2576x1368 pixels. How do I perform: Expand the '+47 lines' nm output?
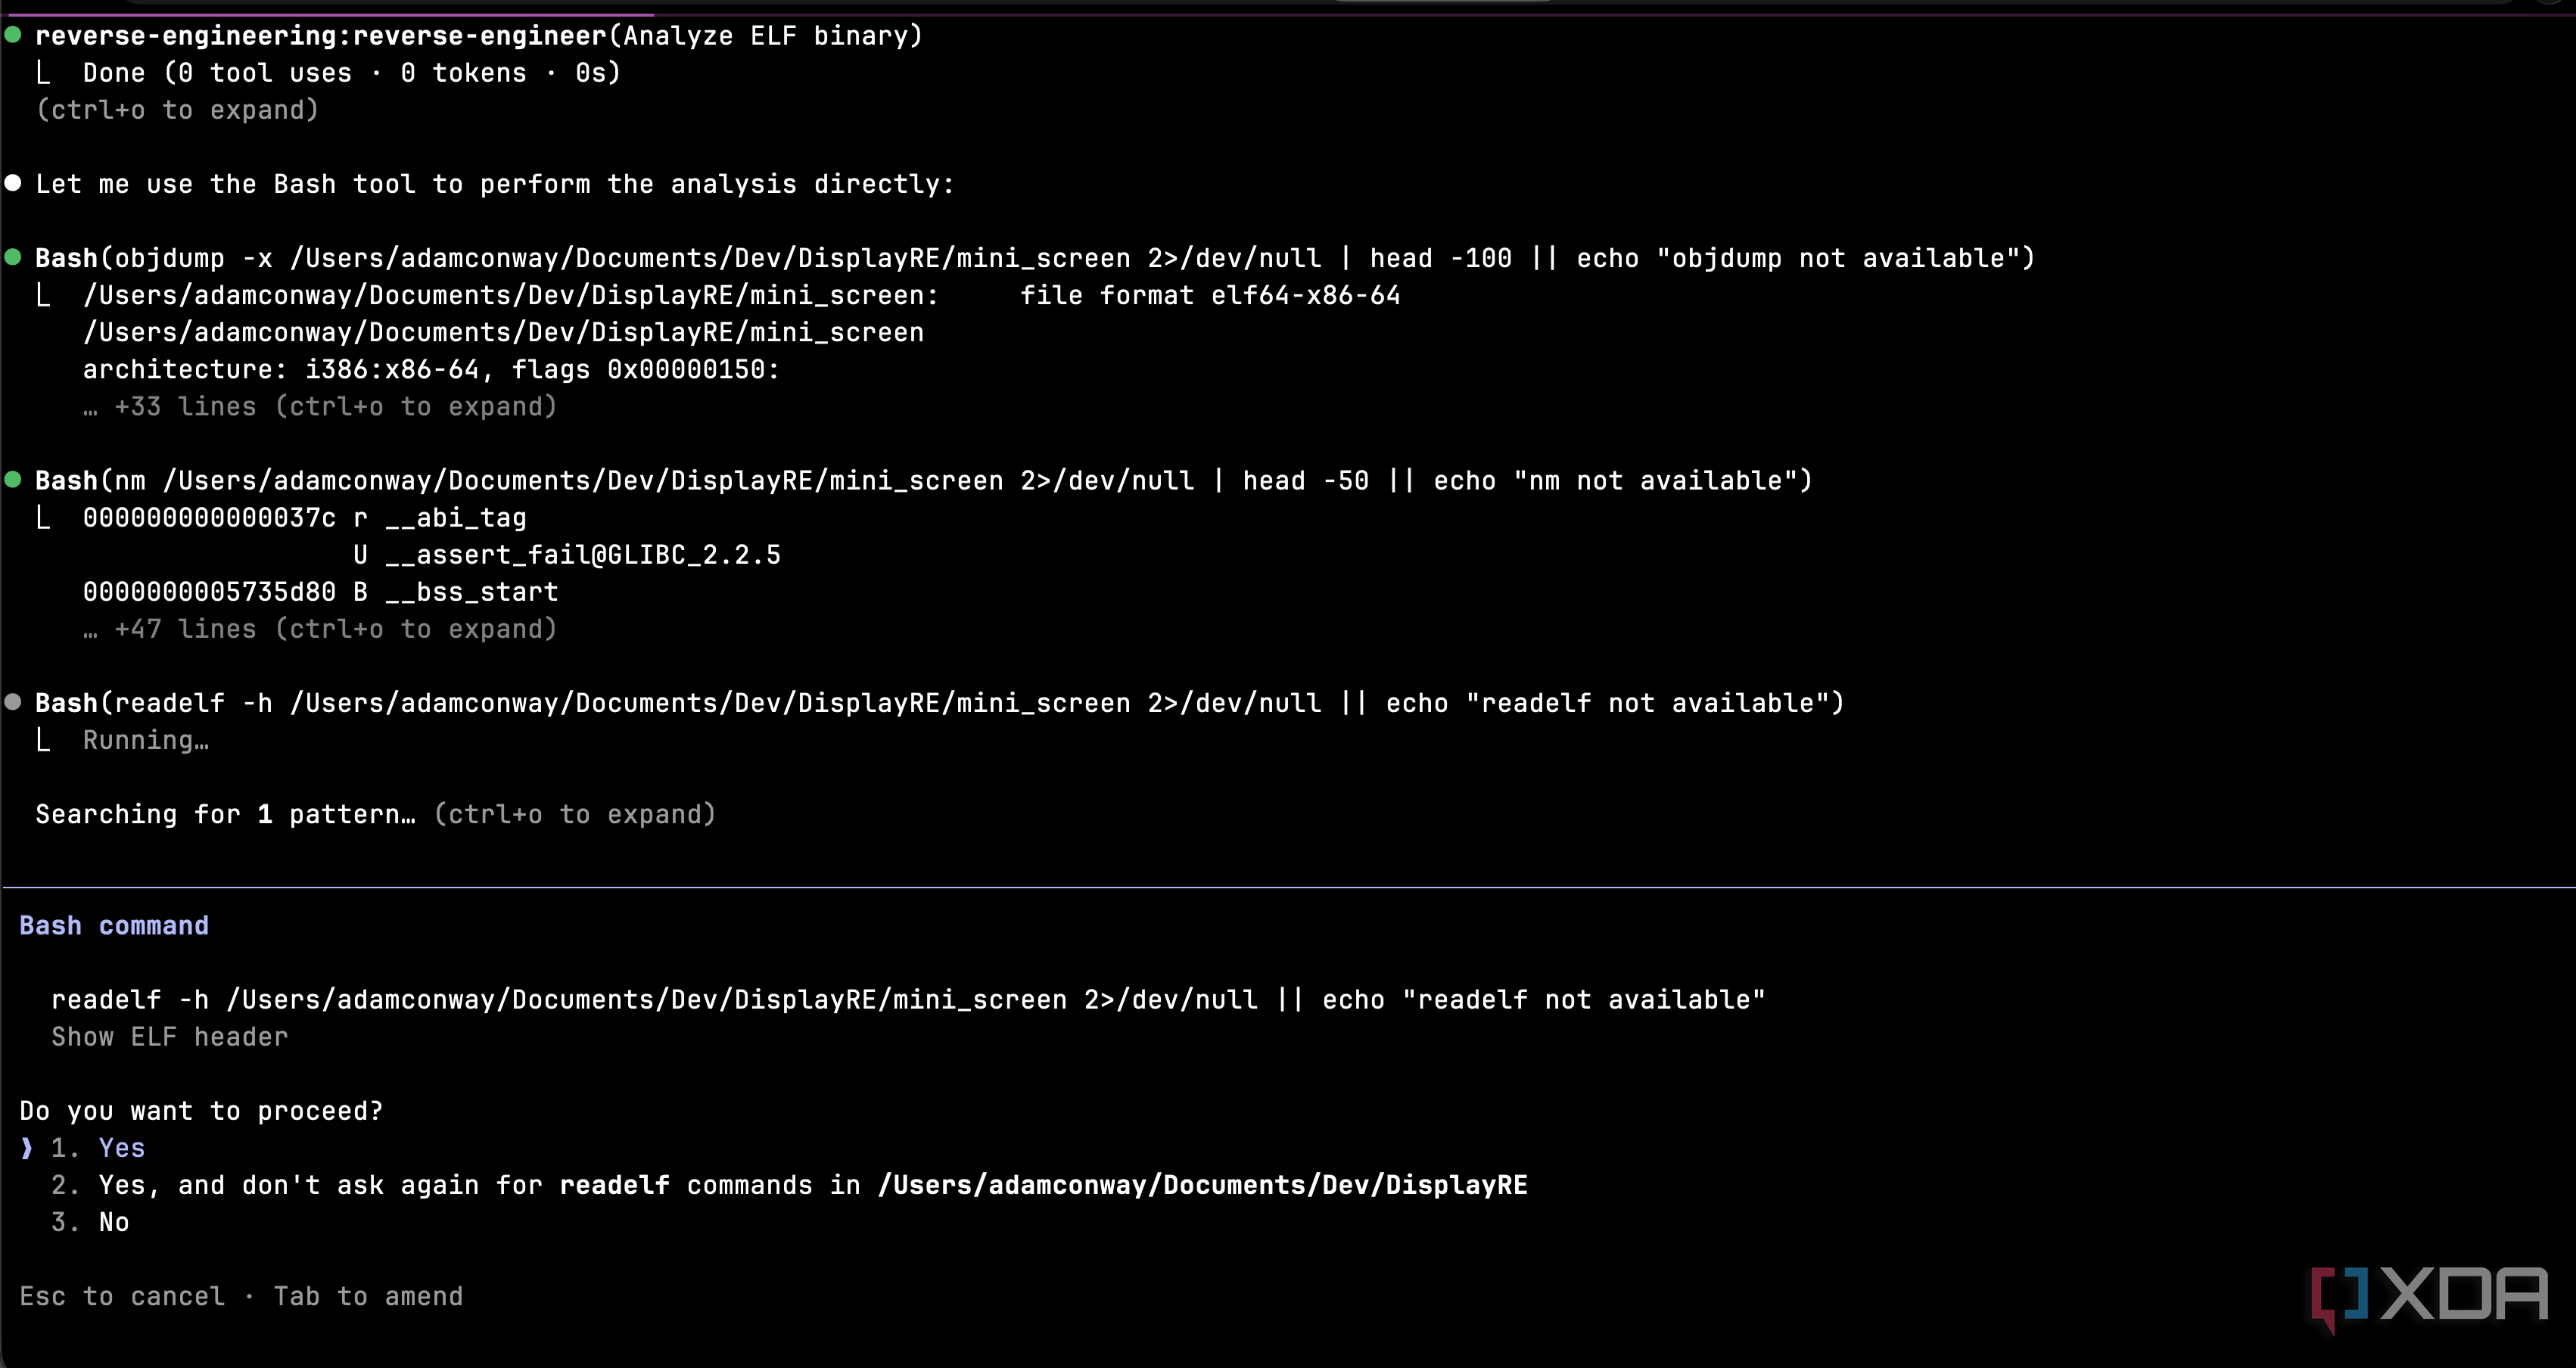pyautogui.click(x=320, y=629)
